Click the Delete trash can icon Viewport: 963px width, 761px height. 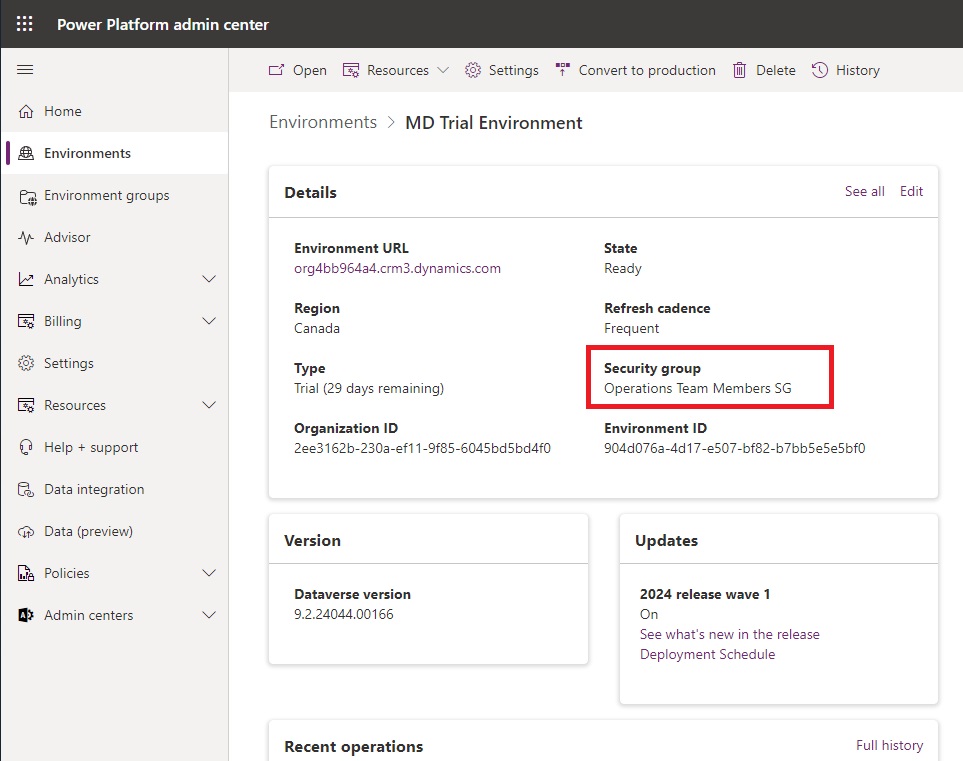click(x=739, y=70)
